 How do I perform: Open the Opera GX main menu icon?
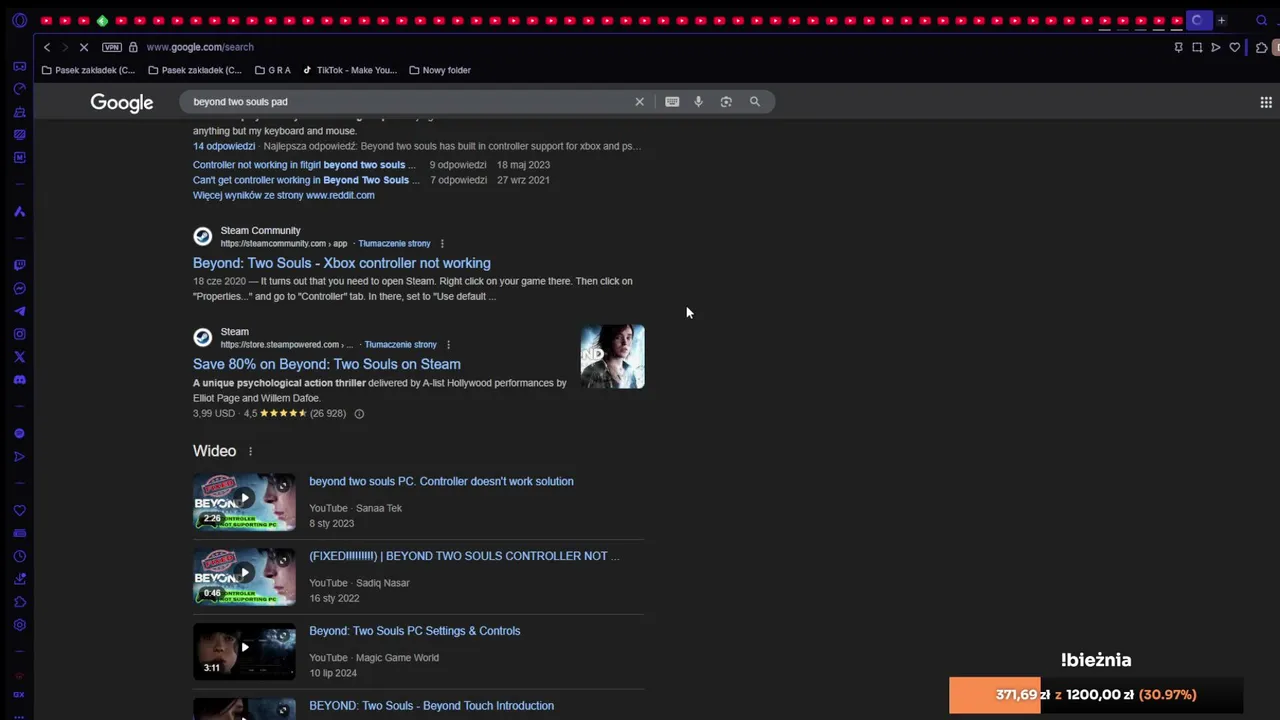click(x=19, y=20)
